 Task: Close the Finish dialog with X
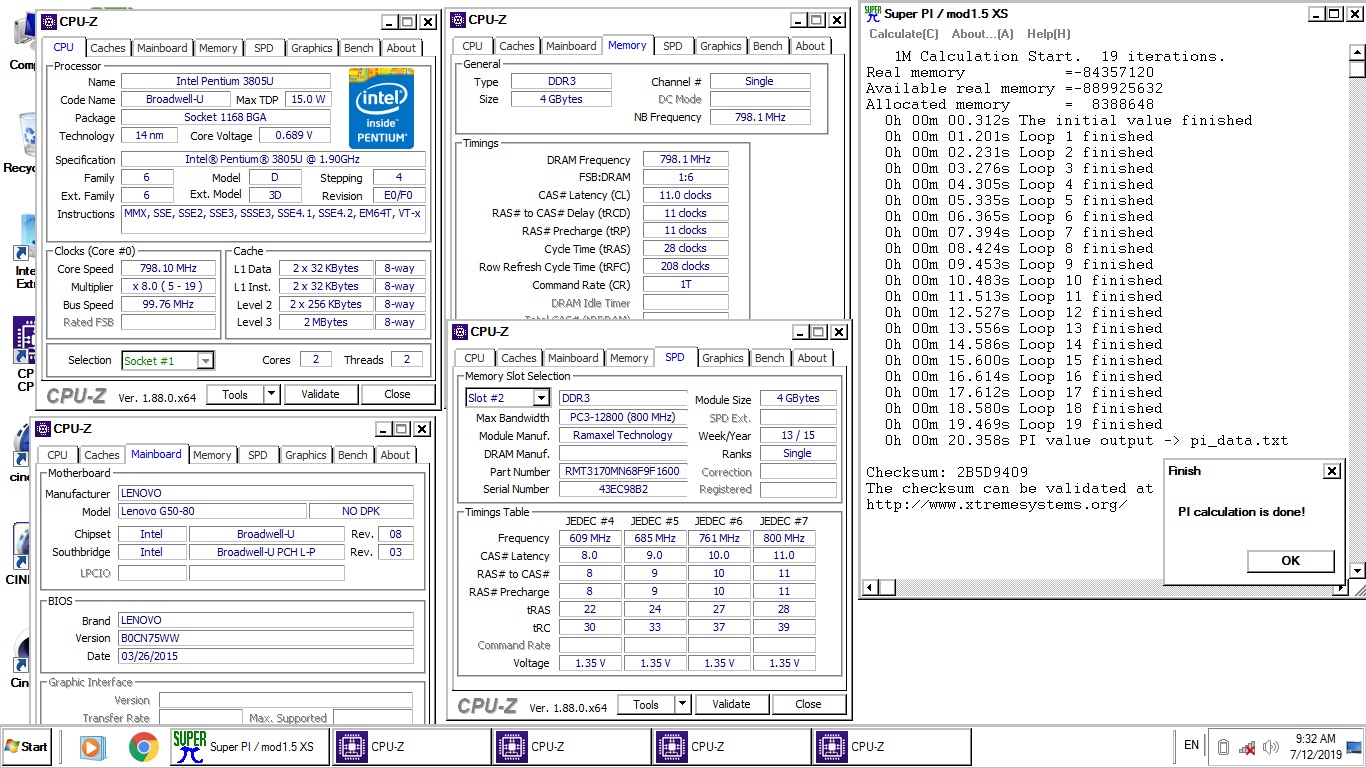point(1331,471)
